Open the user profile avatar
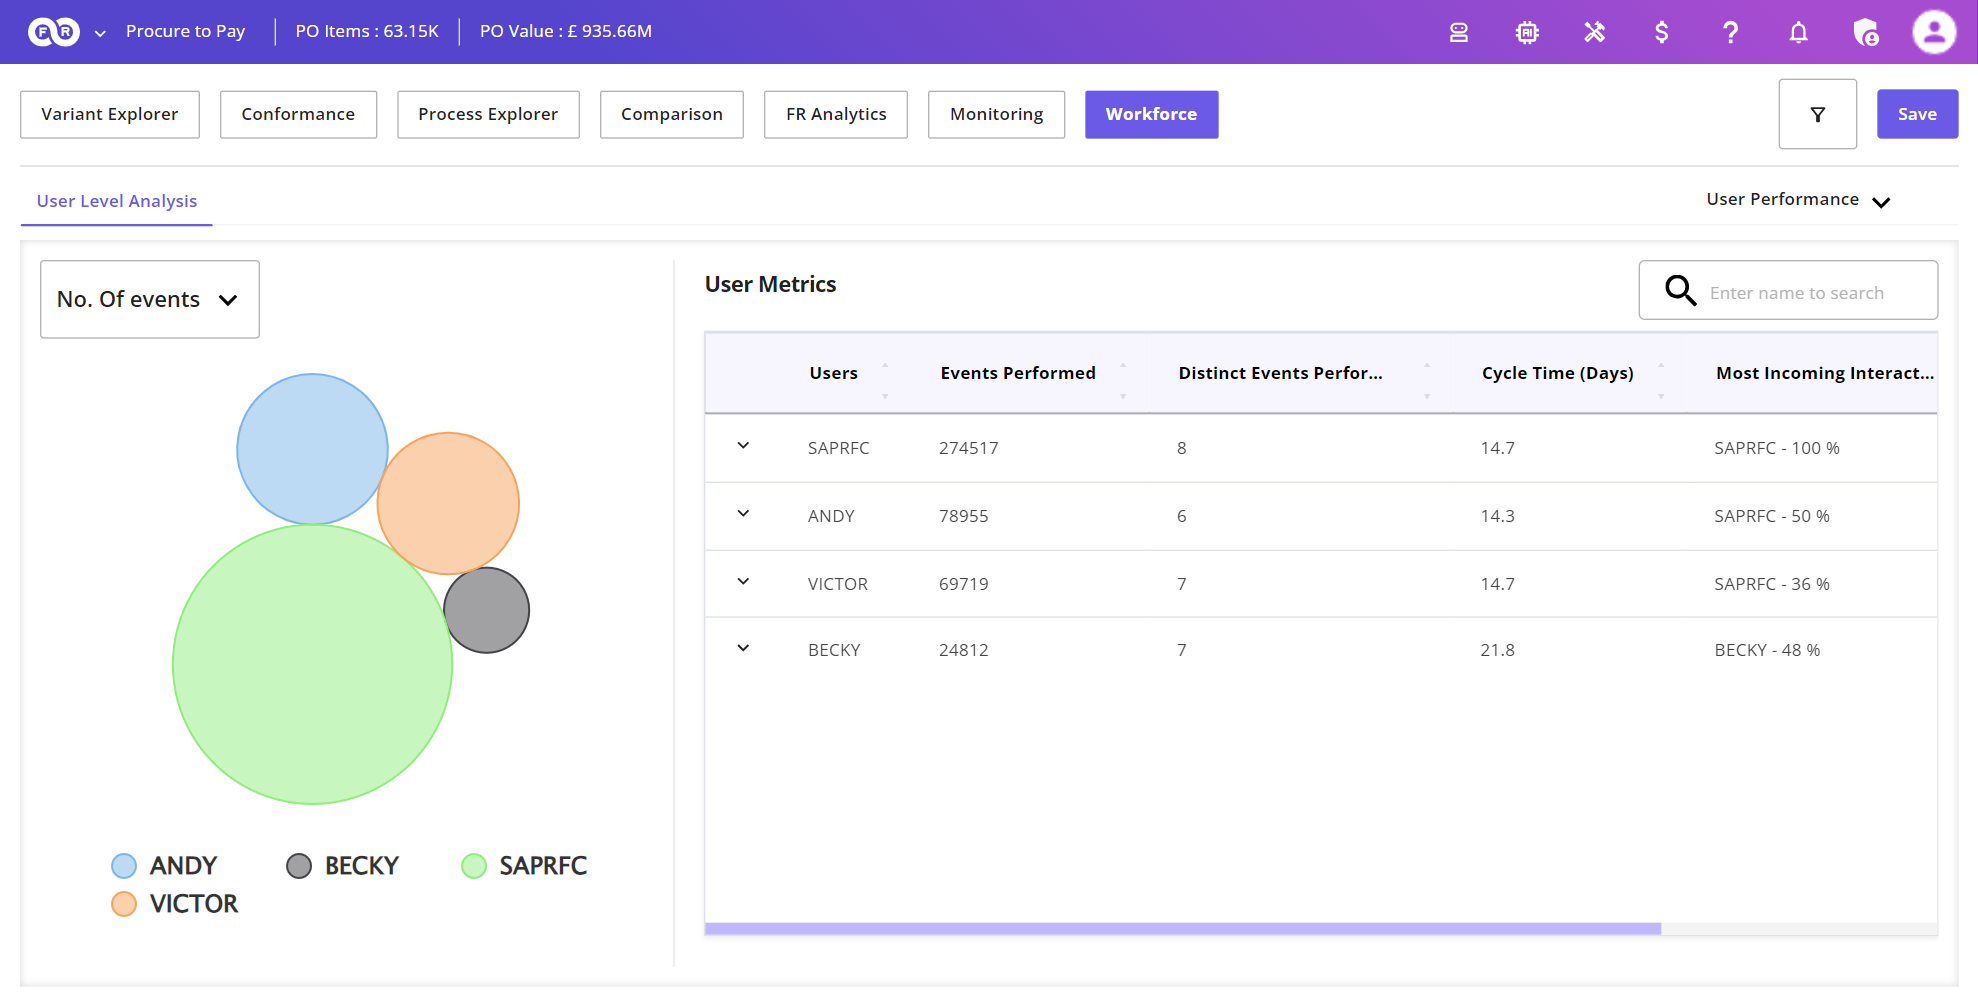The width and height of the screenshot is (1978, 996). coord(1934,32)
